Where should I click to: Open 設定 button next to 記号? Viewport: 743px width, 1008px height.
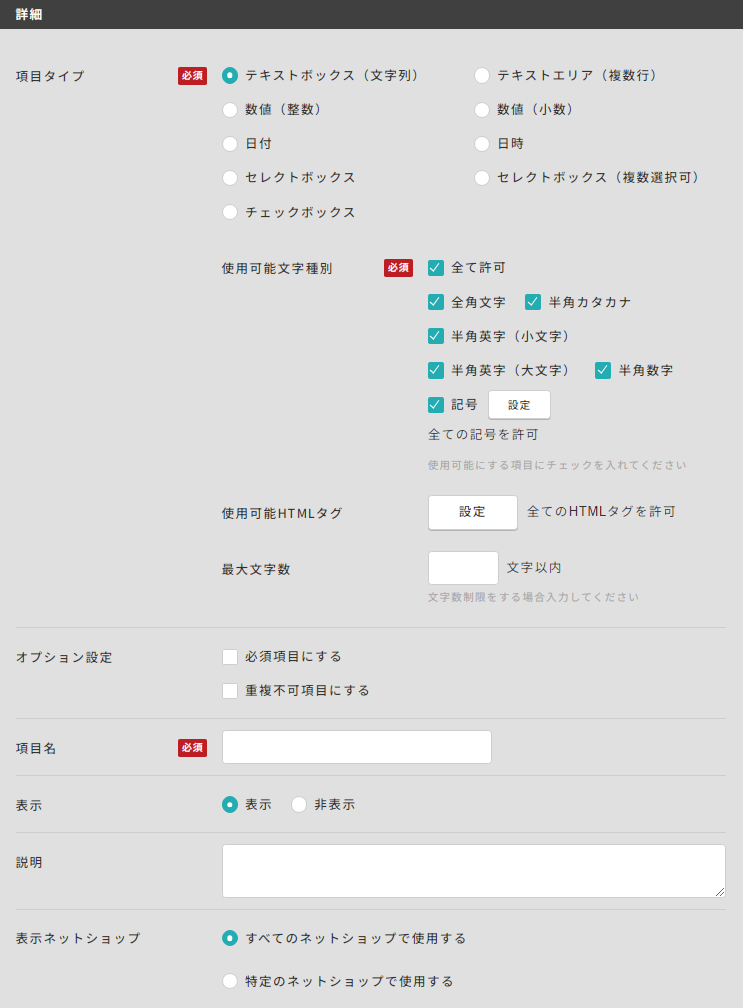click(519, 405)
